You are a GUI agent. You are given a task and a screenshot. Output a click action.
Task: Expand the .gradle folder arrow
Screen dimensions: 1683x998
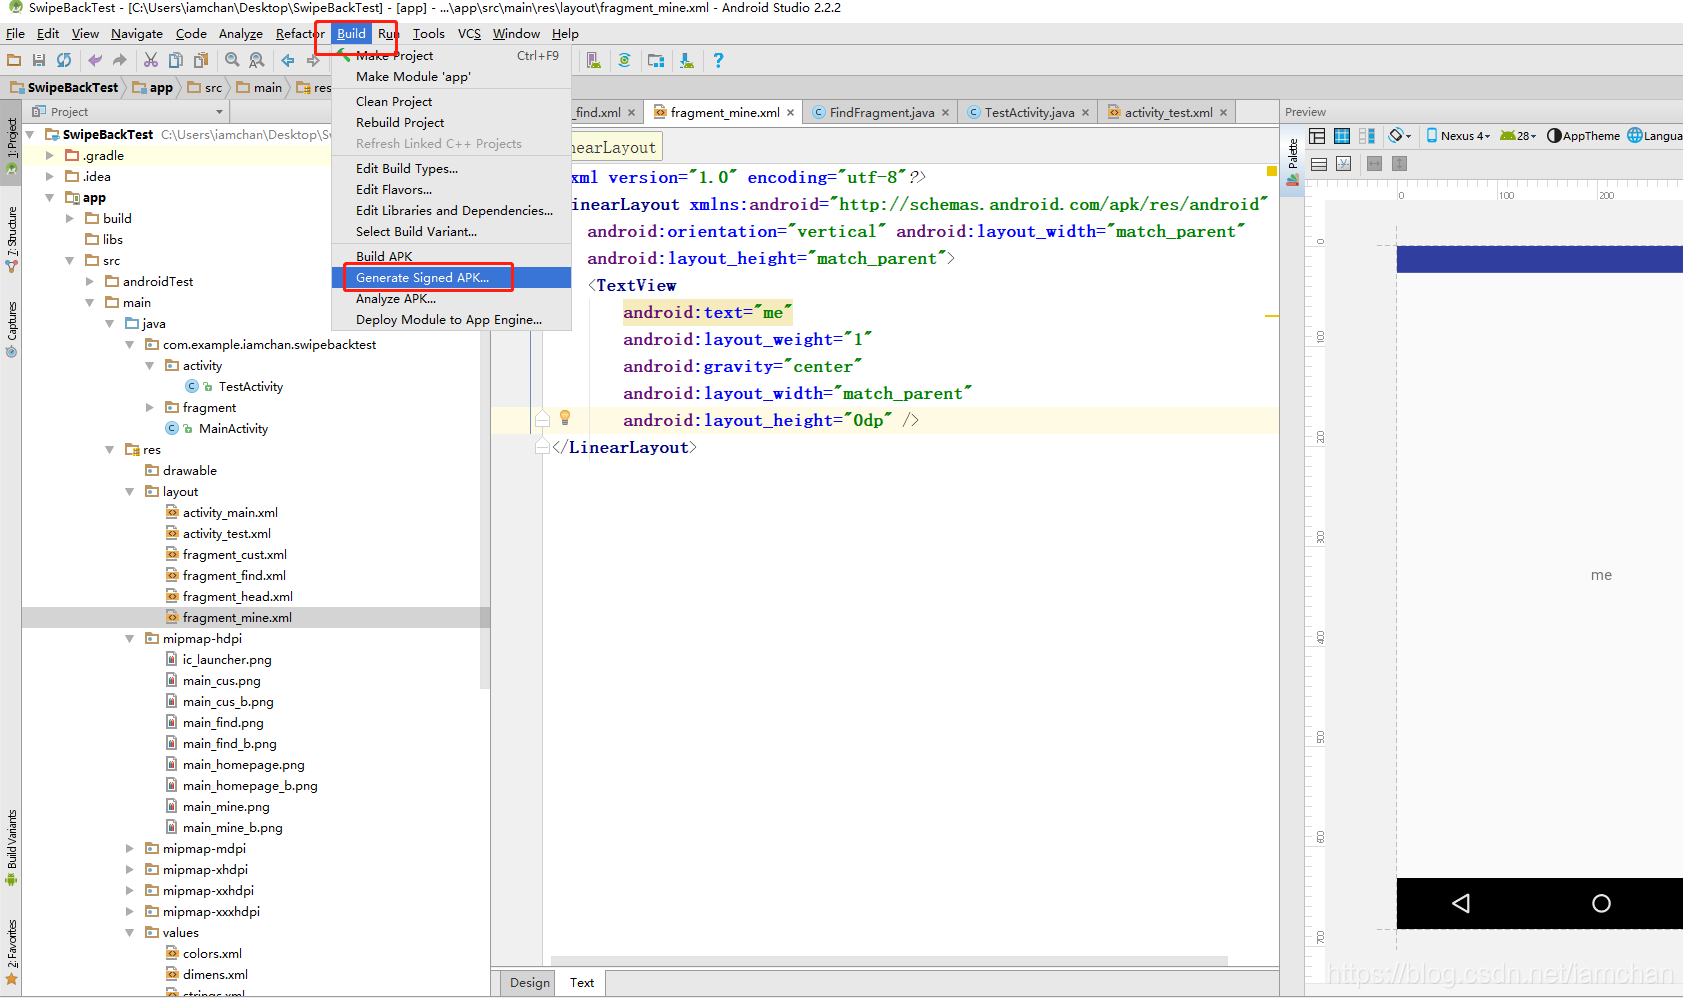pyautogui.click(x=50, y=156)
